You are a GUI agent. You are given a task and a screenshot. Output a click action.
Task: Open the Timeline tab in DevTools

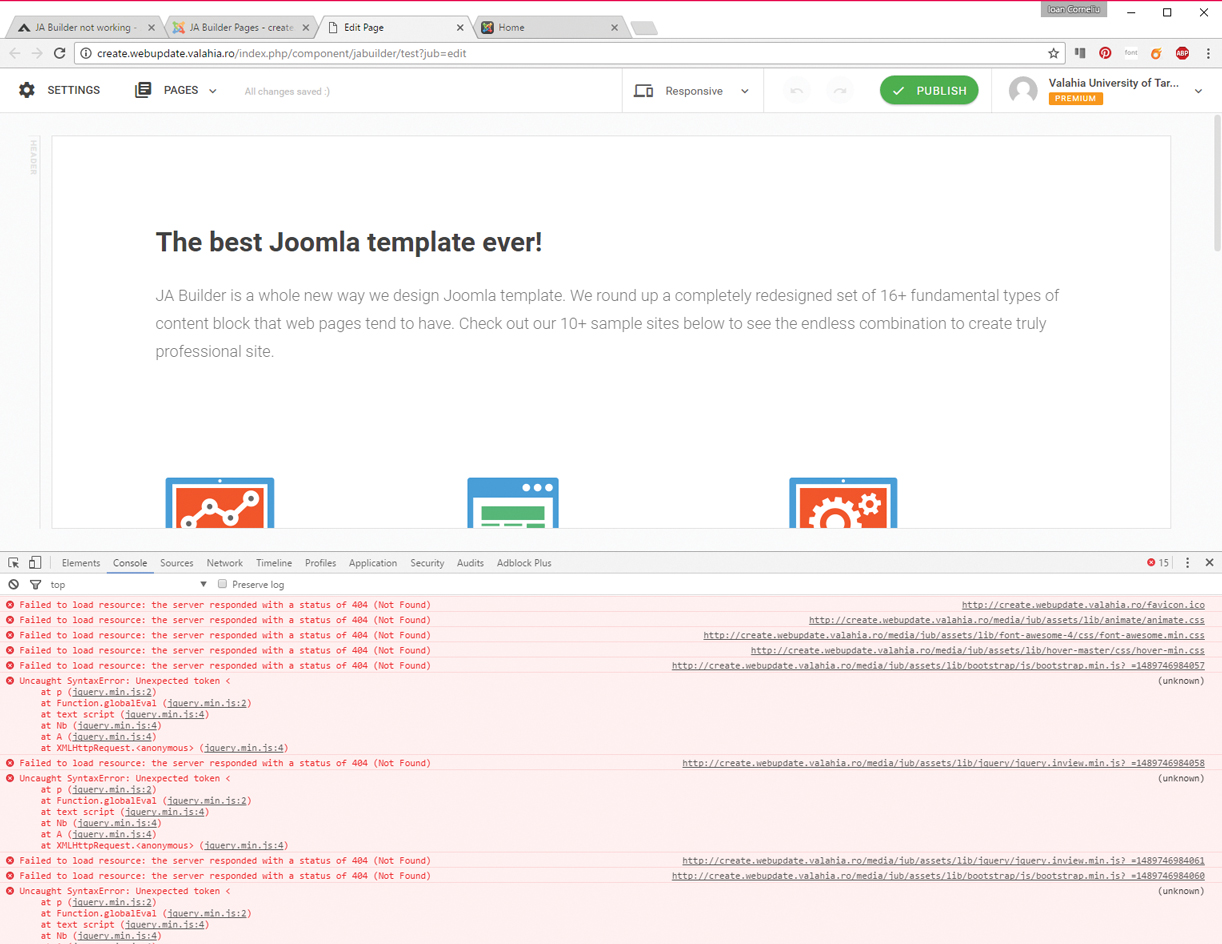(274, 563)
